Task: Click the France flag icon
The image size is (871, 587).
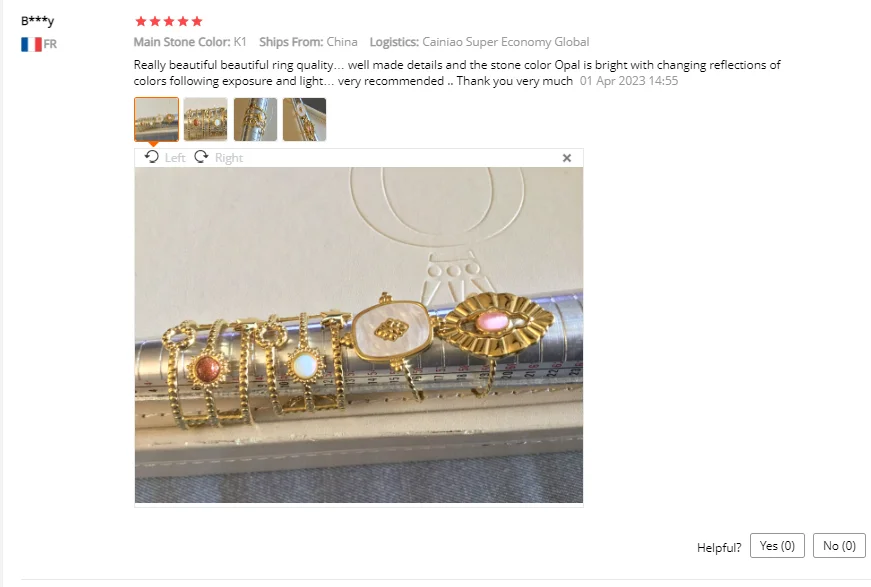Action: click(x=31, y=44)
